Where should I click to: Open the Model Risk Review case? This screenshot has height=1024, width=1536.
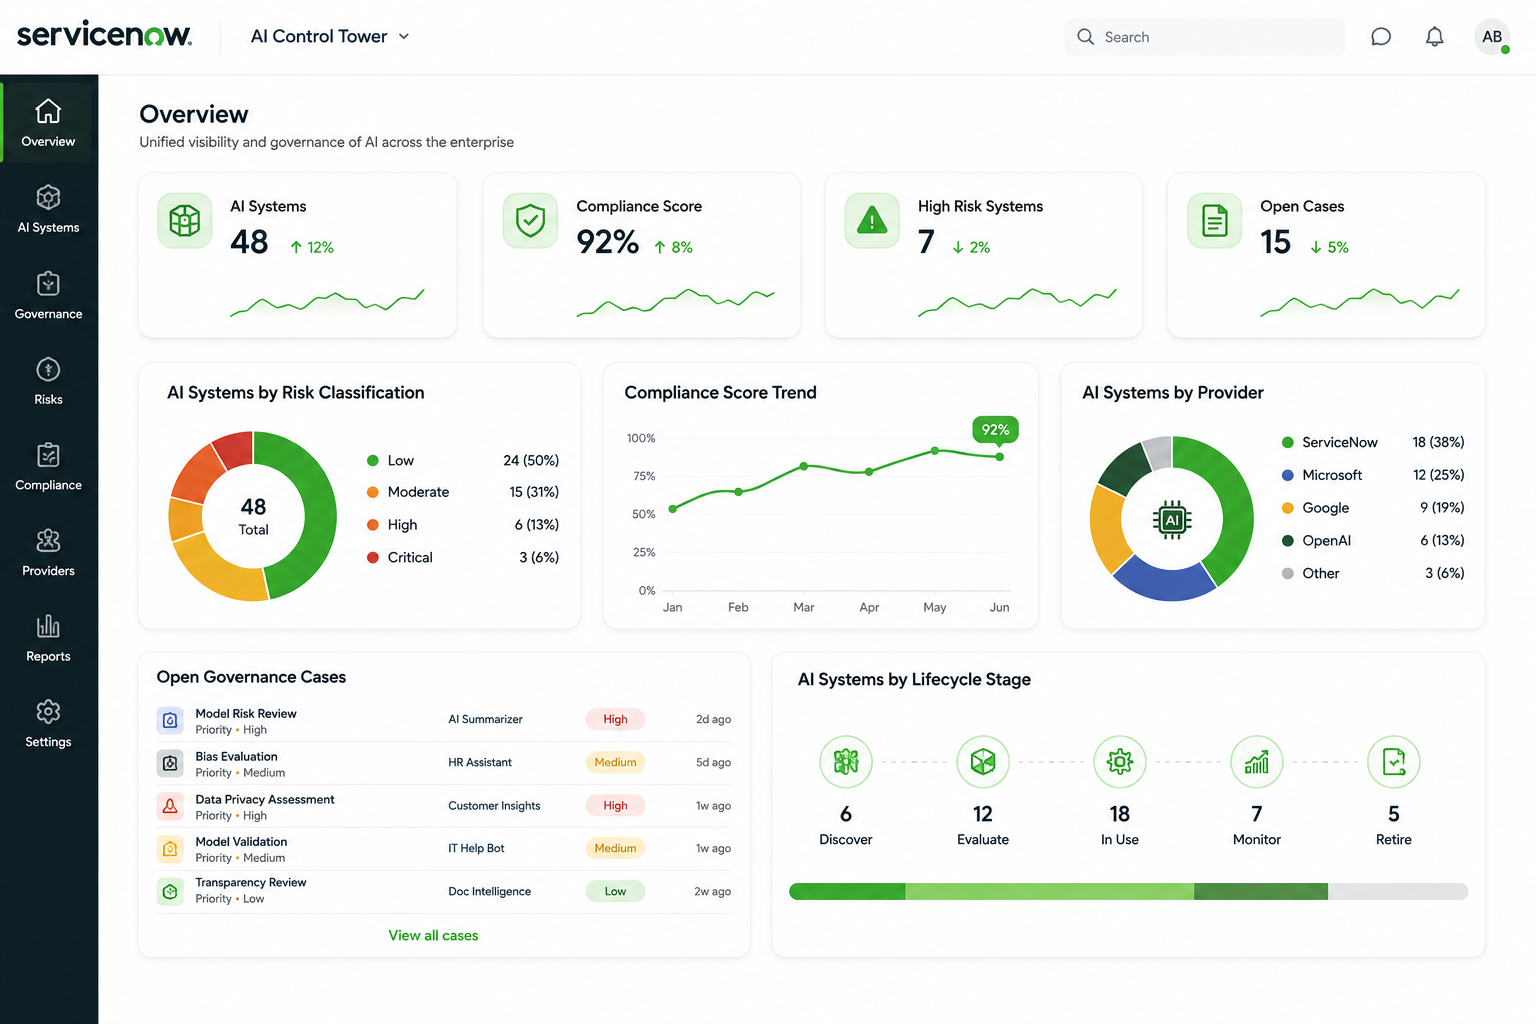click(x=444, y=720)
